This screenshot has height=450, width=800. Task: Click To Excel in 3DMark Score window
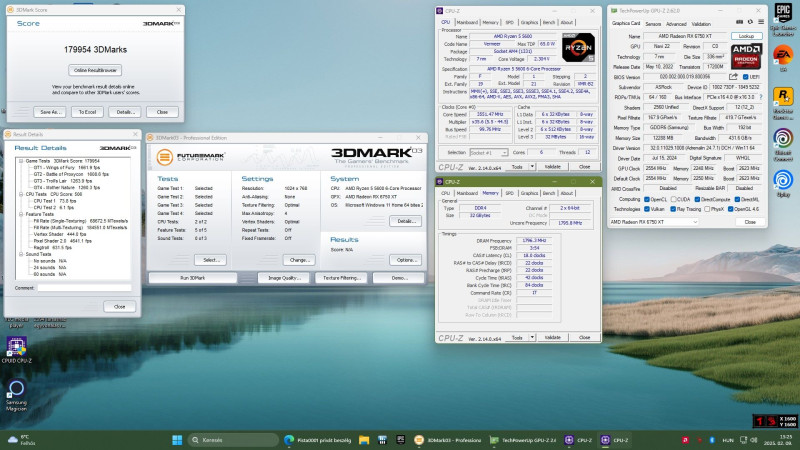click(87, 112)
